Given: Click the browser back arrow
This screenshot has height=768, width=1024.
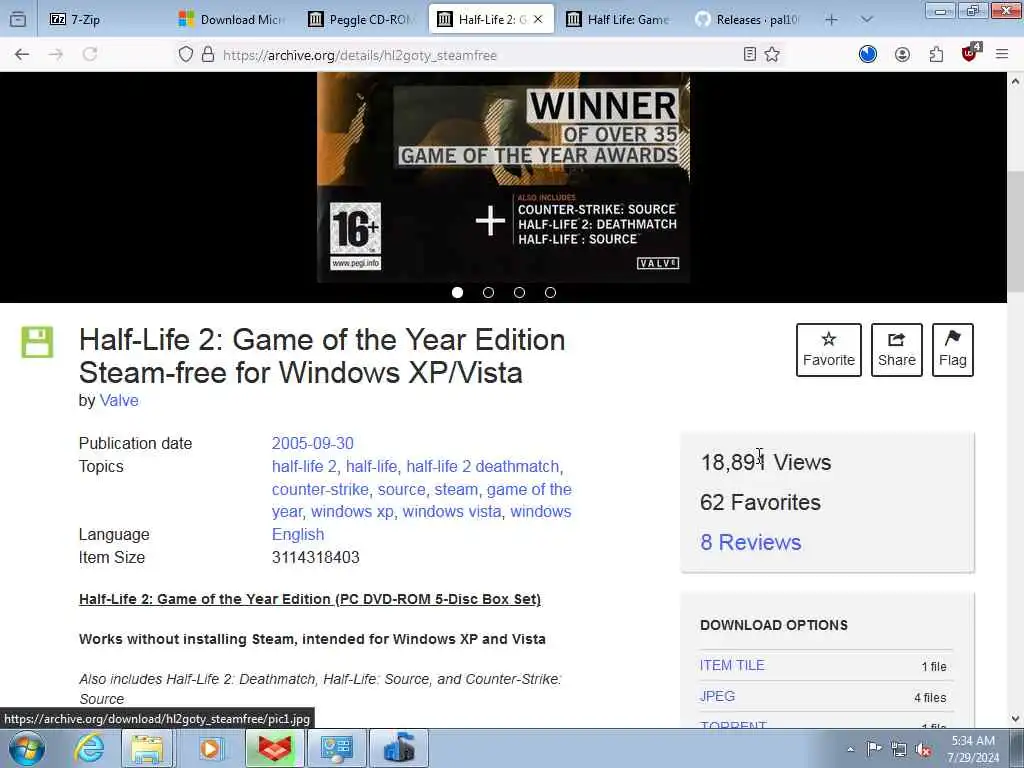Looking at the screenshot, I should (x=22, y=55).
